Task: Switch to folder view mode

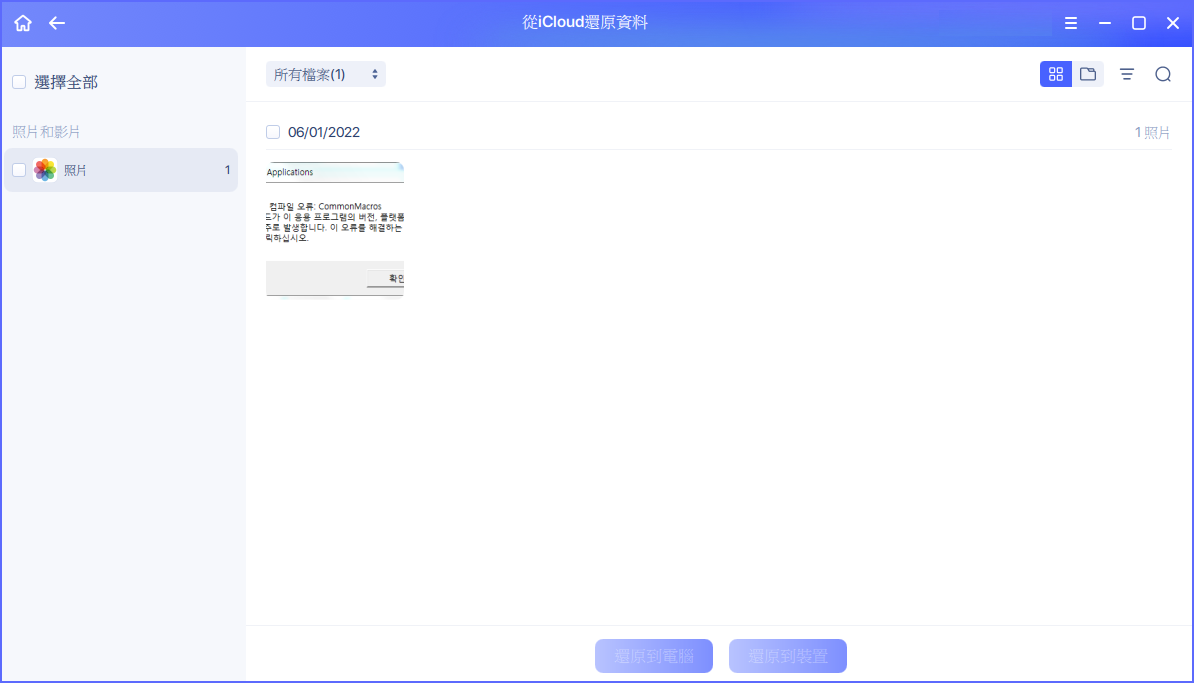Action: (x=1088, y=73)
